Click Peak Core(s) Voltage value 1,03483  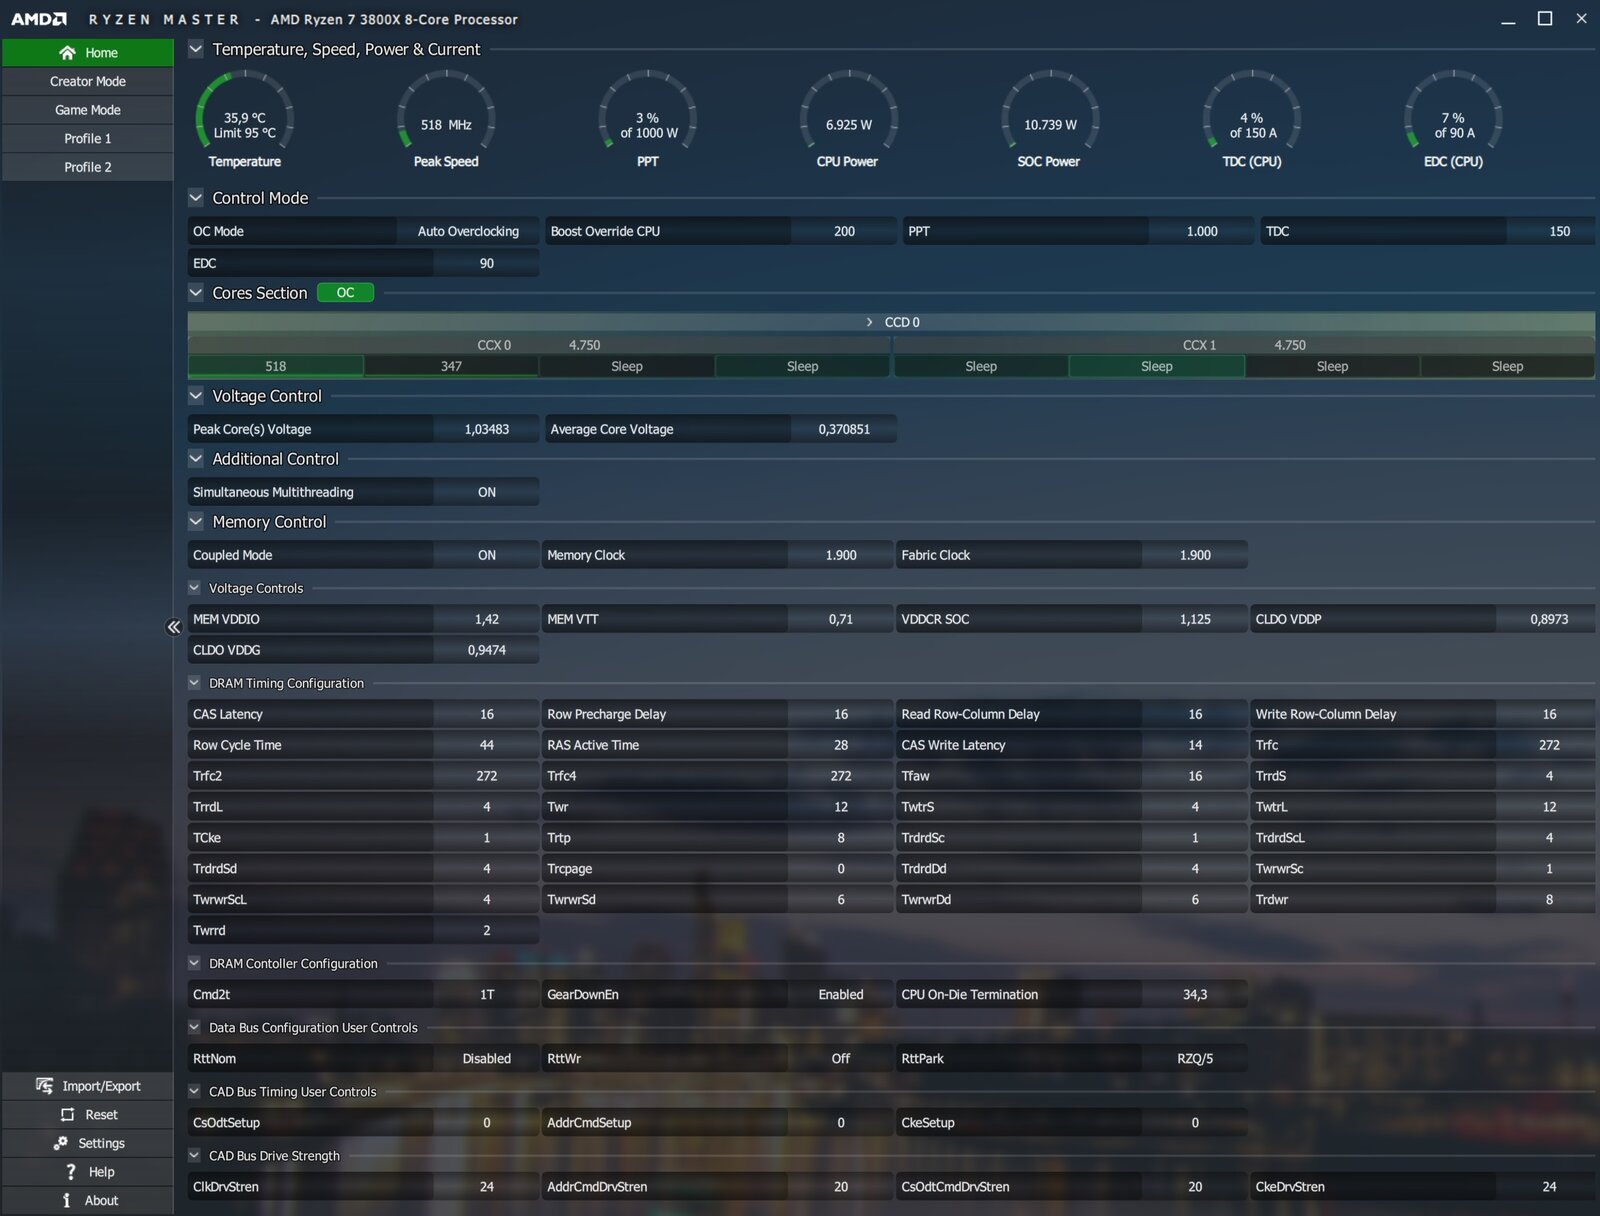[487, 429]
